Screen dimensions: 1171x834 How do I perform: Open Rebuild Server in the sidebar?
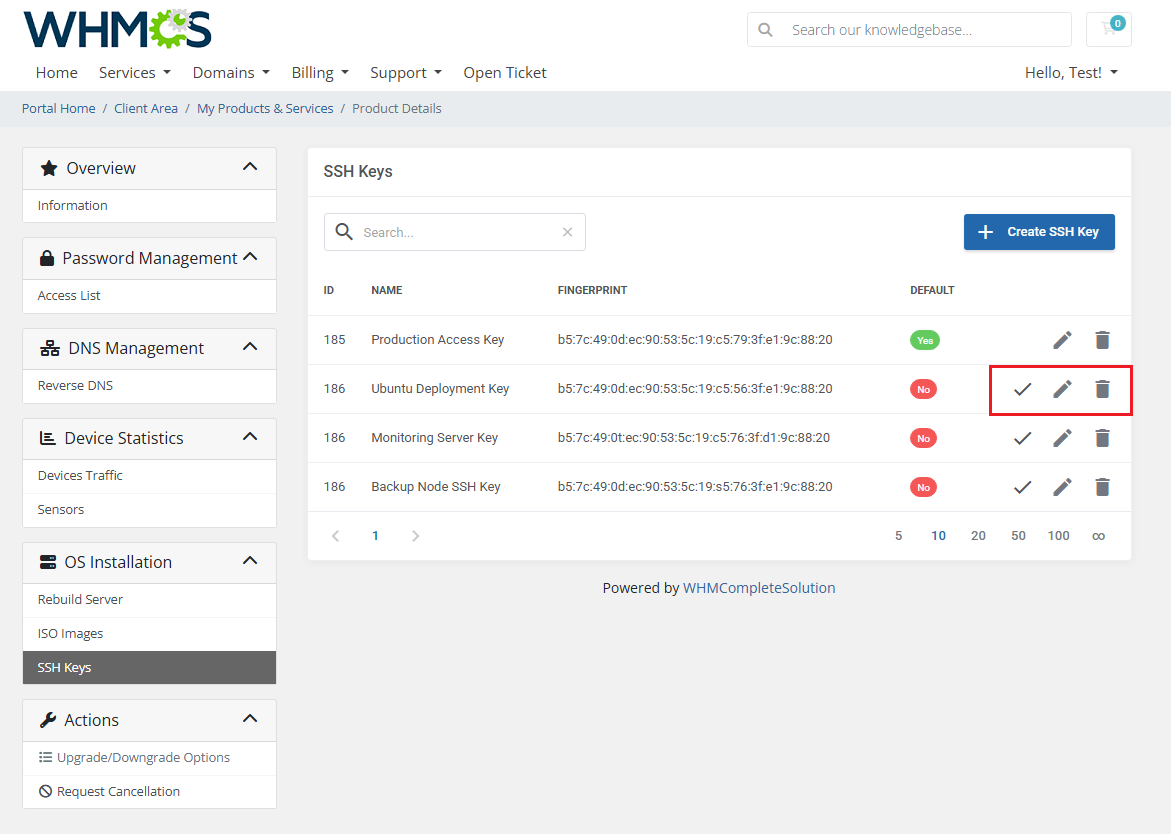pyautogui.click(x=149, y=600)
